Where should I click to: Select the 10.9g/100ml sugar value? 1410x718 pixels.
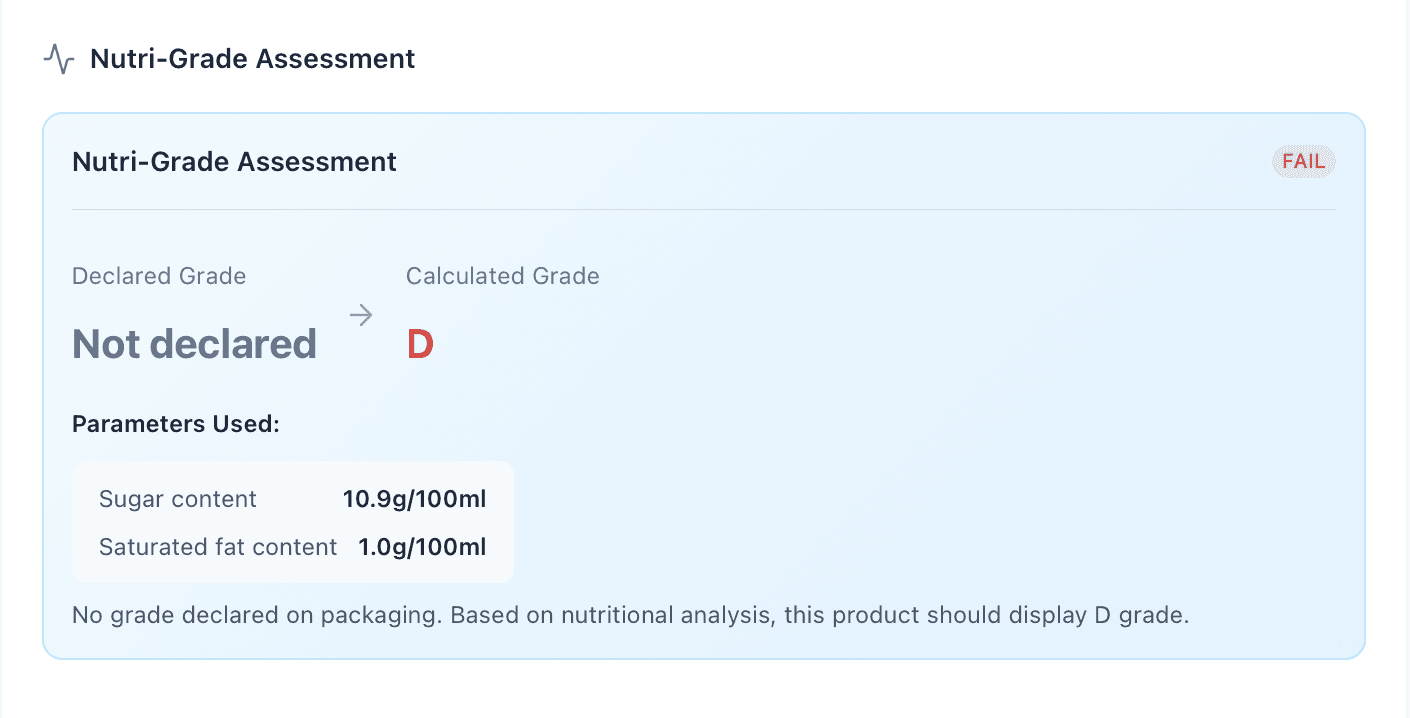tap(414, 499)
